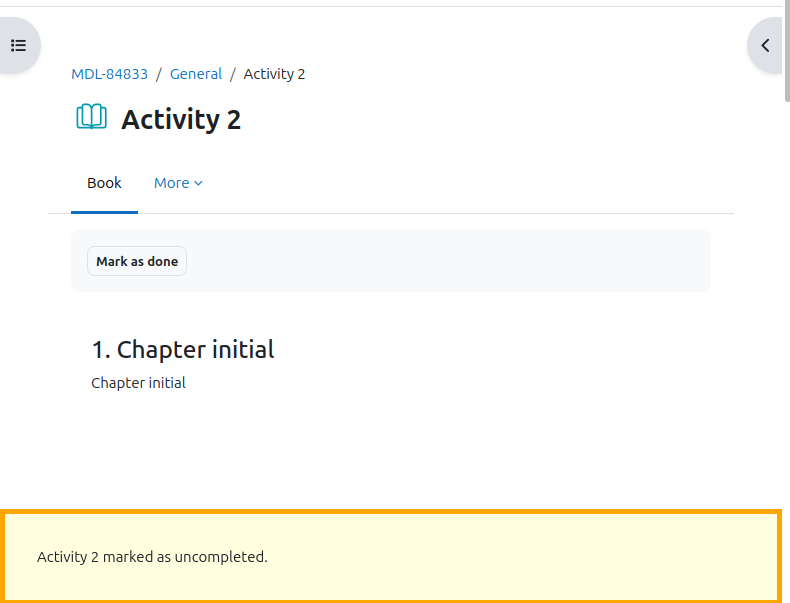The width and height of the screenshot is (790, 603).
Task: Click the Book activity icon
Action: [91, 117]
